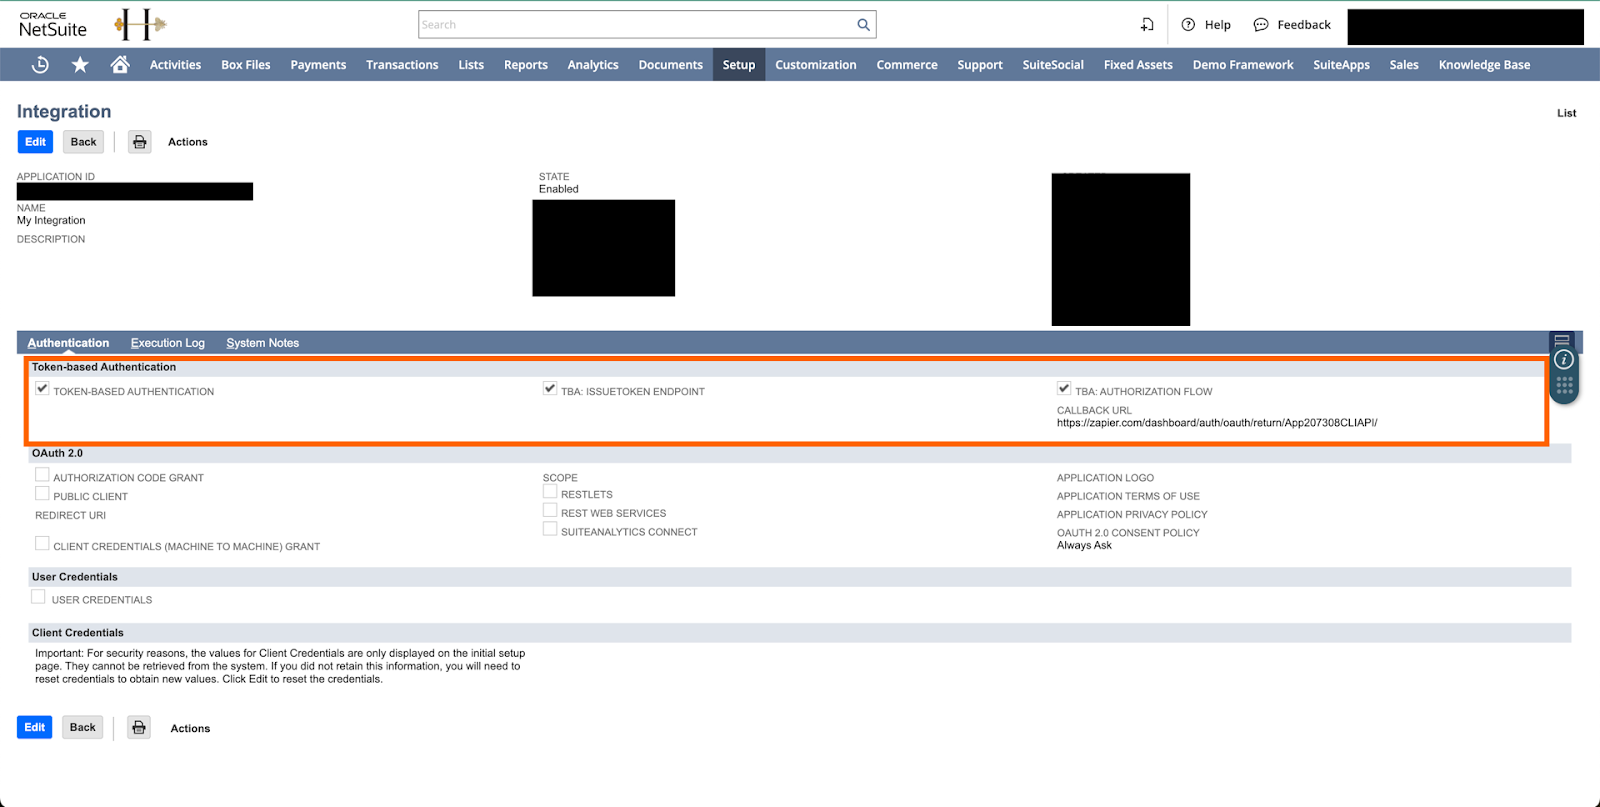Enable Client Credentials Machine to Machine Grant
The height and width of the screenshot is (807, 1600).
[x=42, y=544]
